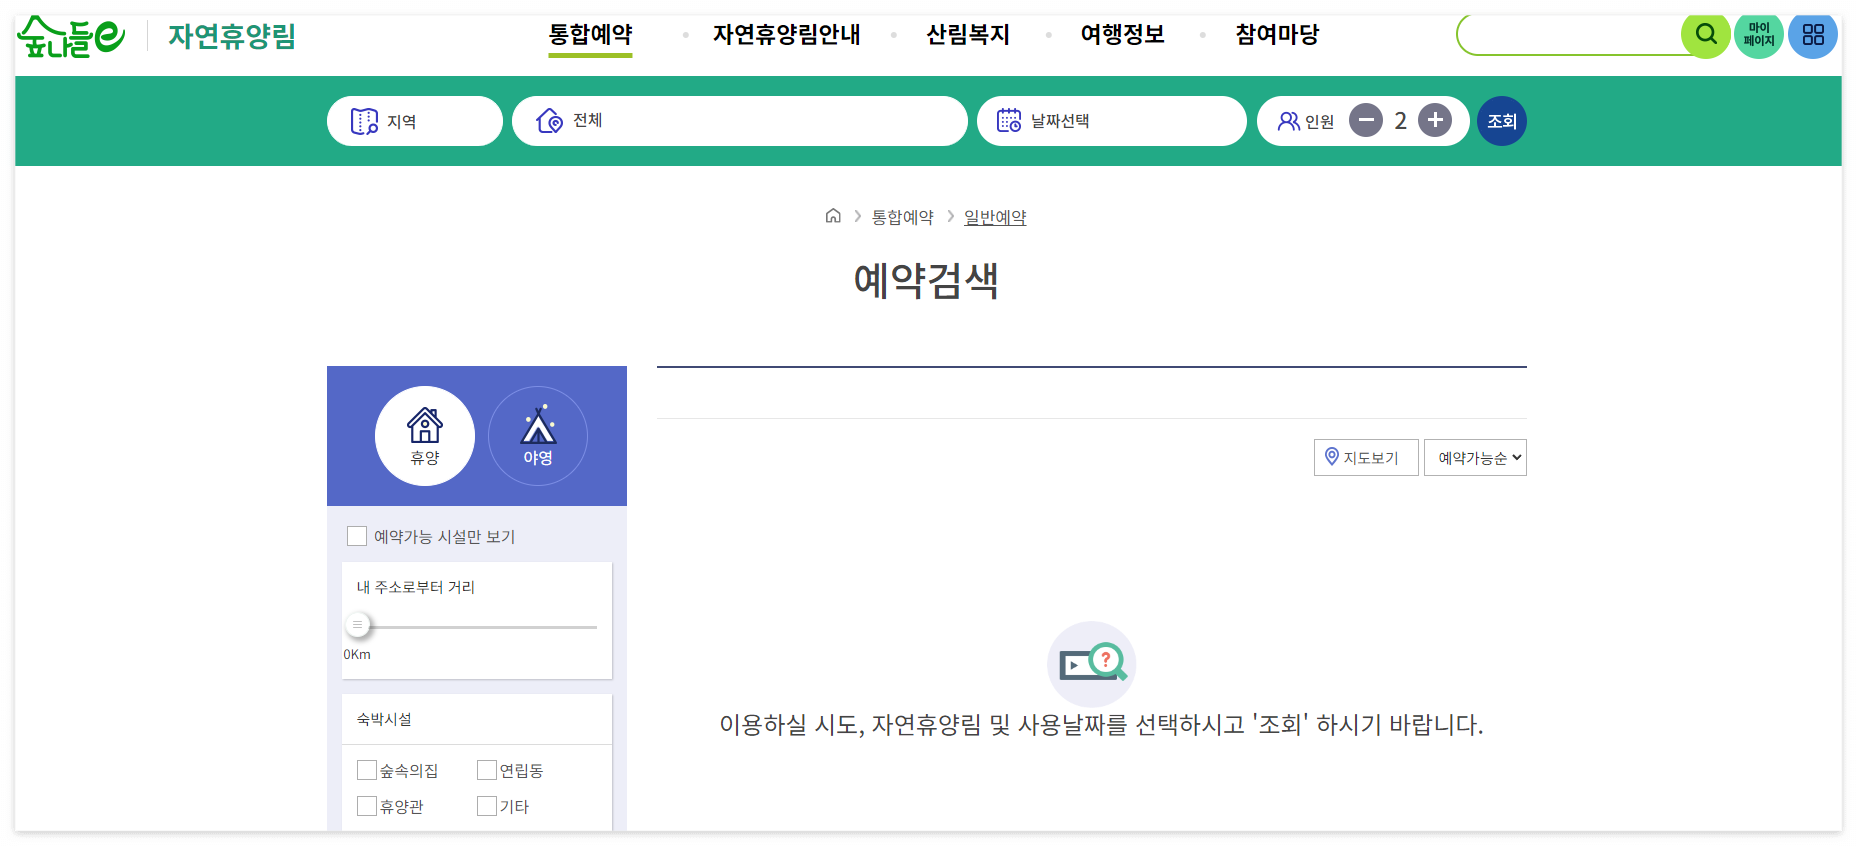
Task: Click the 숲나들e logo
Action: 72,36
